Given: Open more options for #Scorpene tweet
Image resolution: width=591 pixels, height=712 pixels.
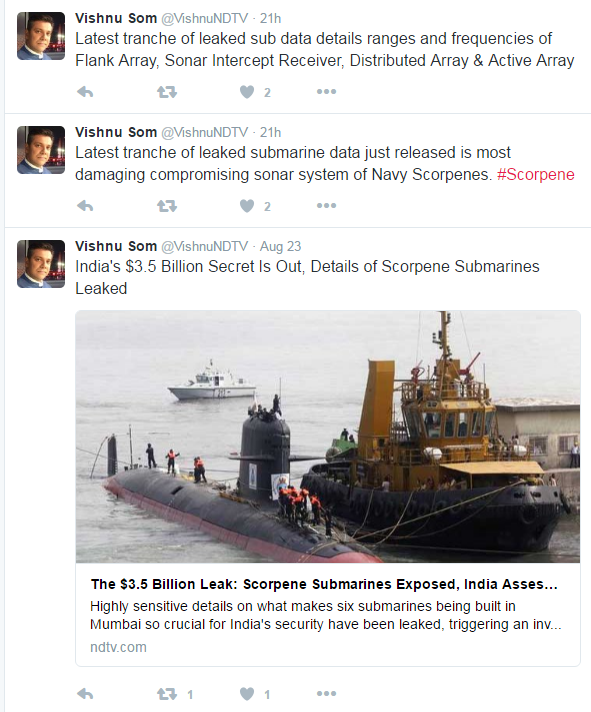Looking at the screenshot, I should [326, 206].
